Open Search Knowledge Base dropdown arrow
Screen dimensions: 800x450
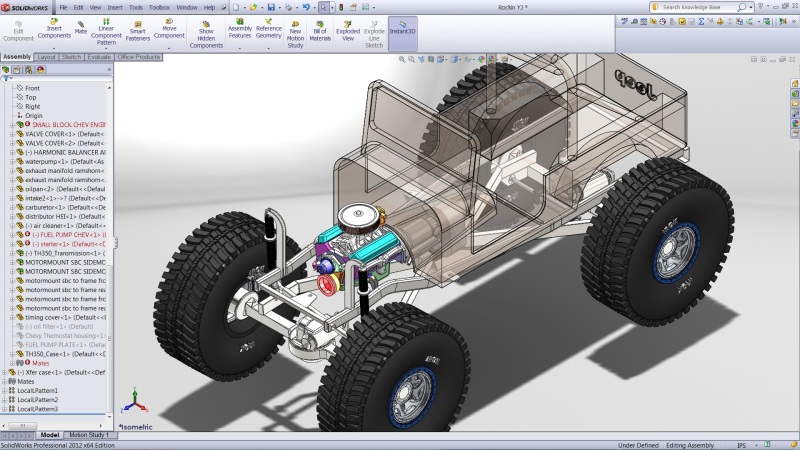[751, 7]
